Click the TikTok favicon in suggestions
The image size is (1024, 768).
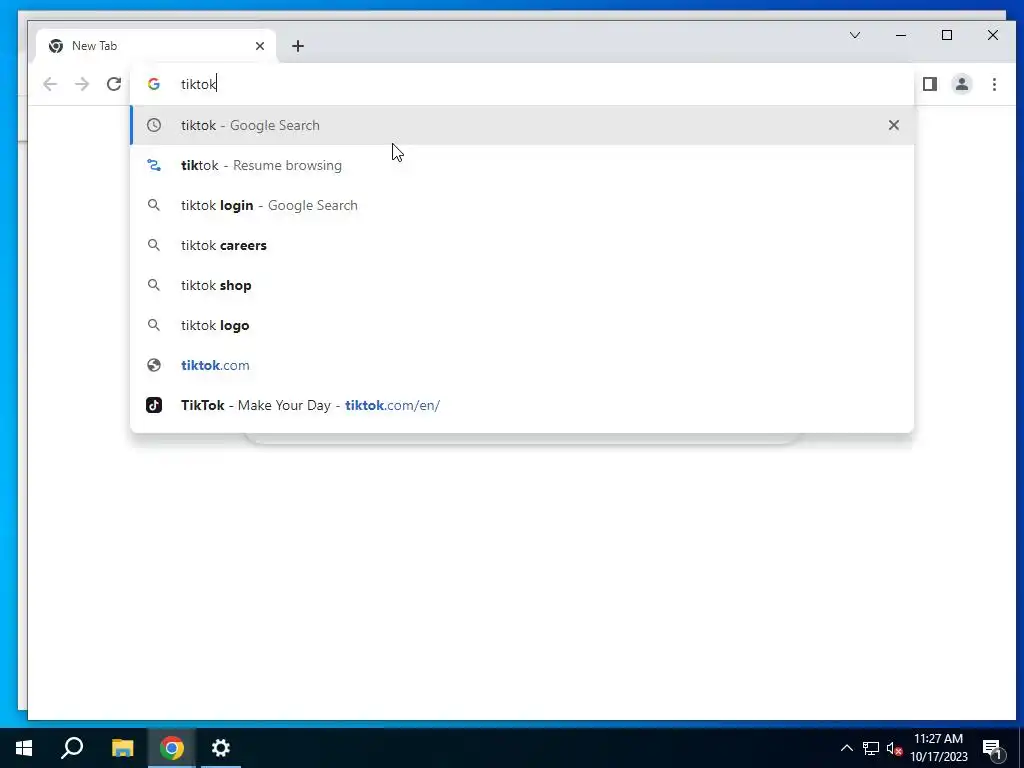[x=153, y=405]
